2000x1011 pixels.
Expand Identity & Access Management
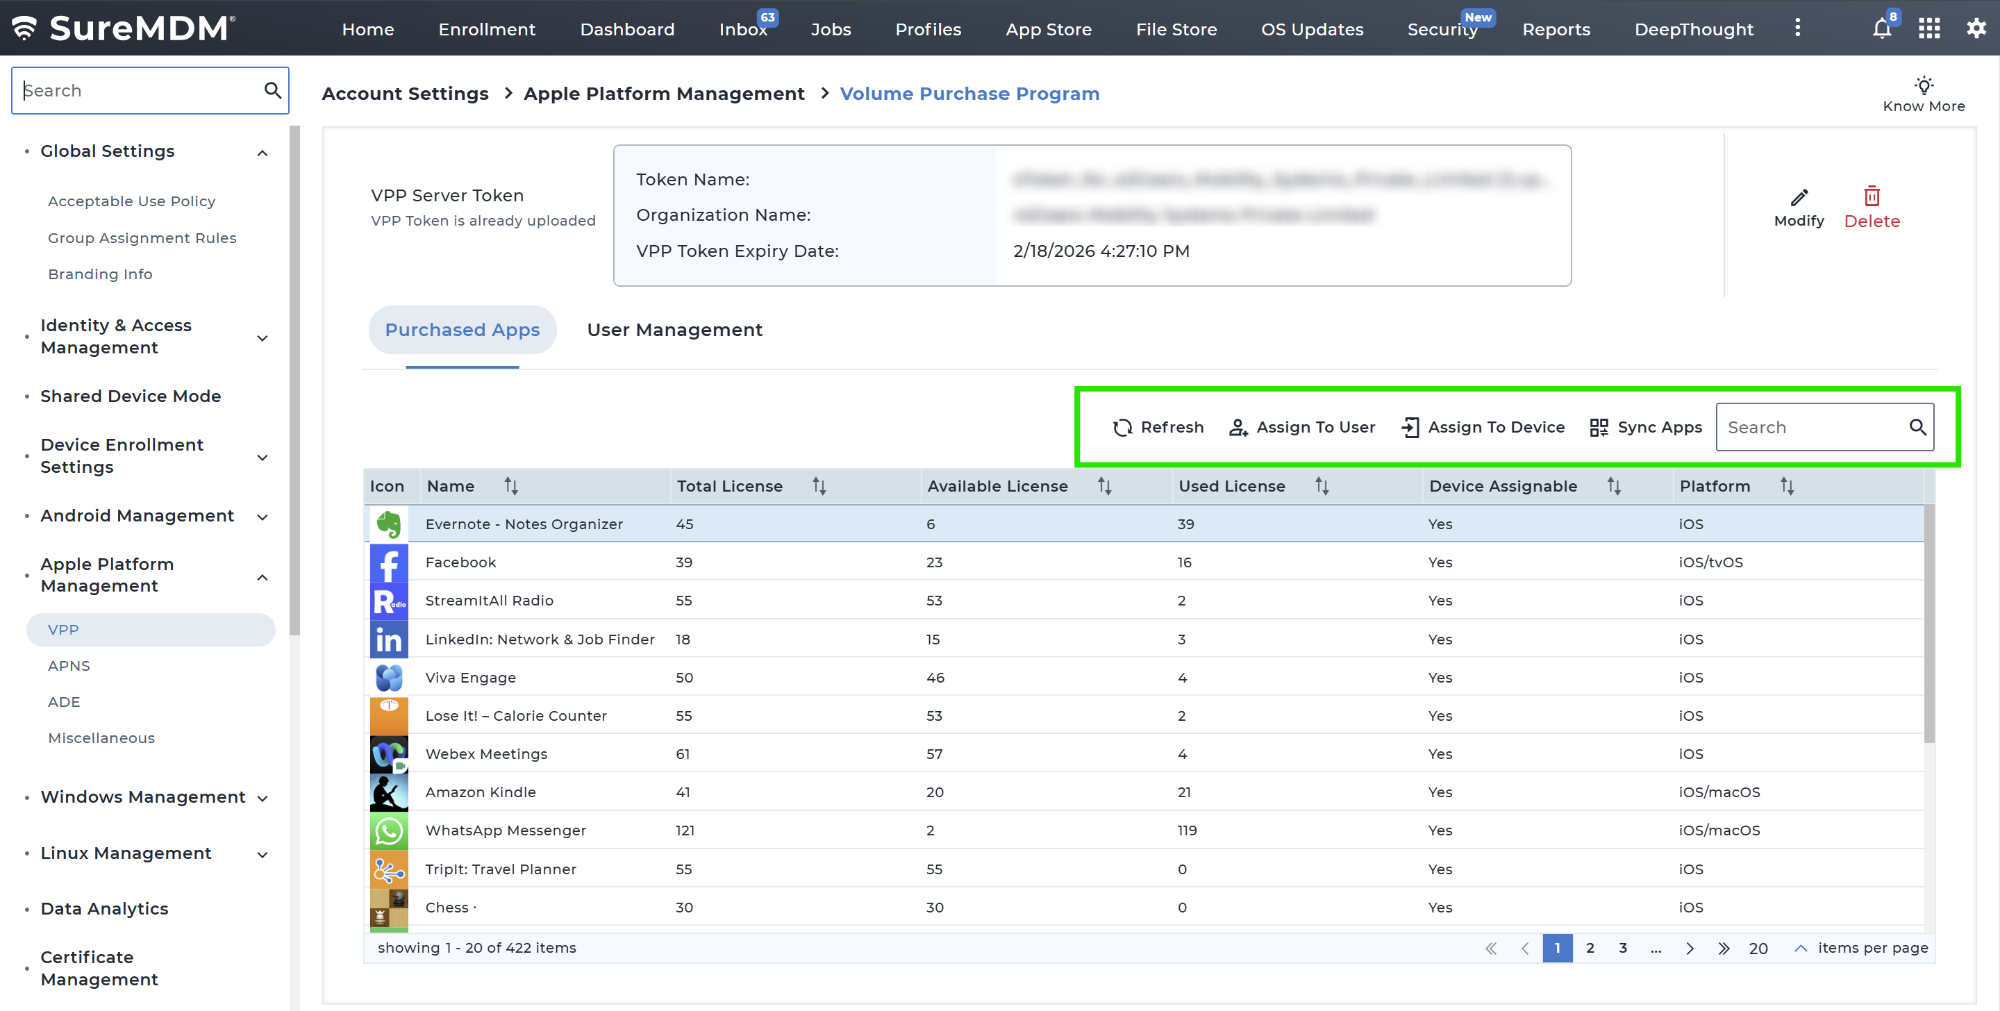[x=262, y=338]
